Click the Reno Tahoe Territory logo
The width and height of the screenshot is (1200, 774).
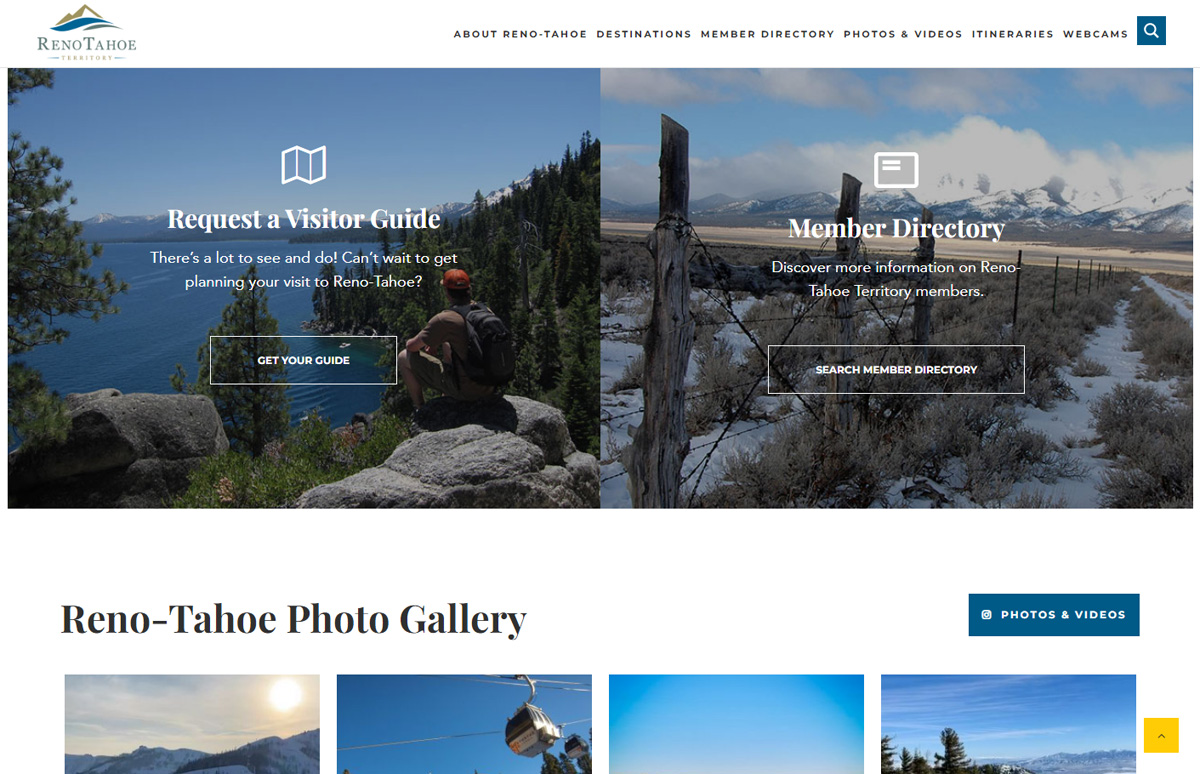click(87, 33)
